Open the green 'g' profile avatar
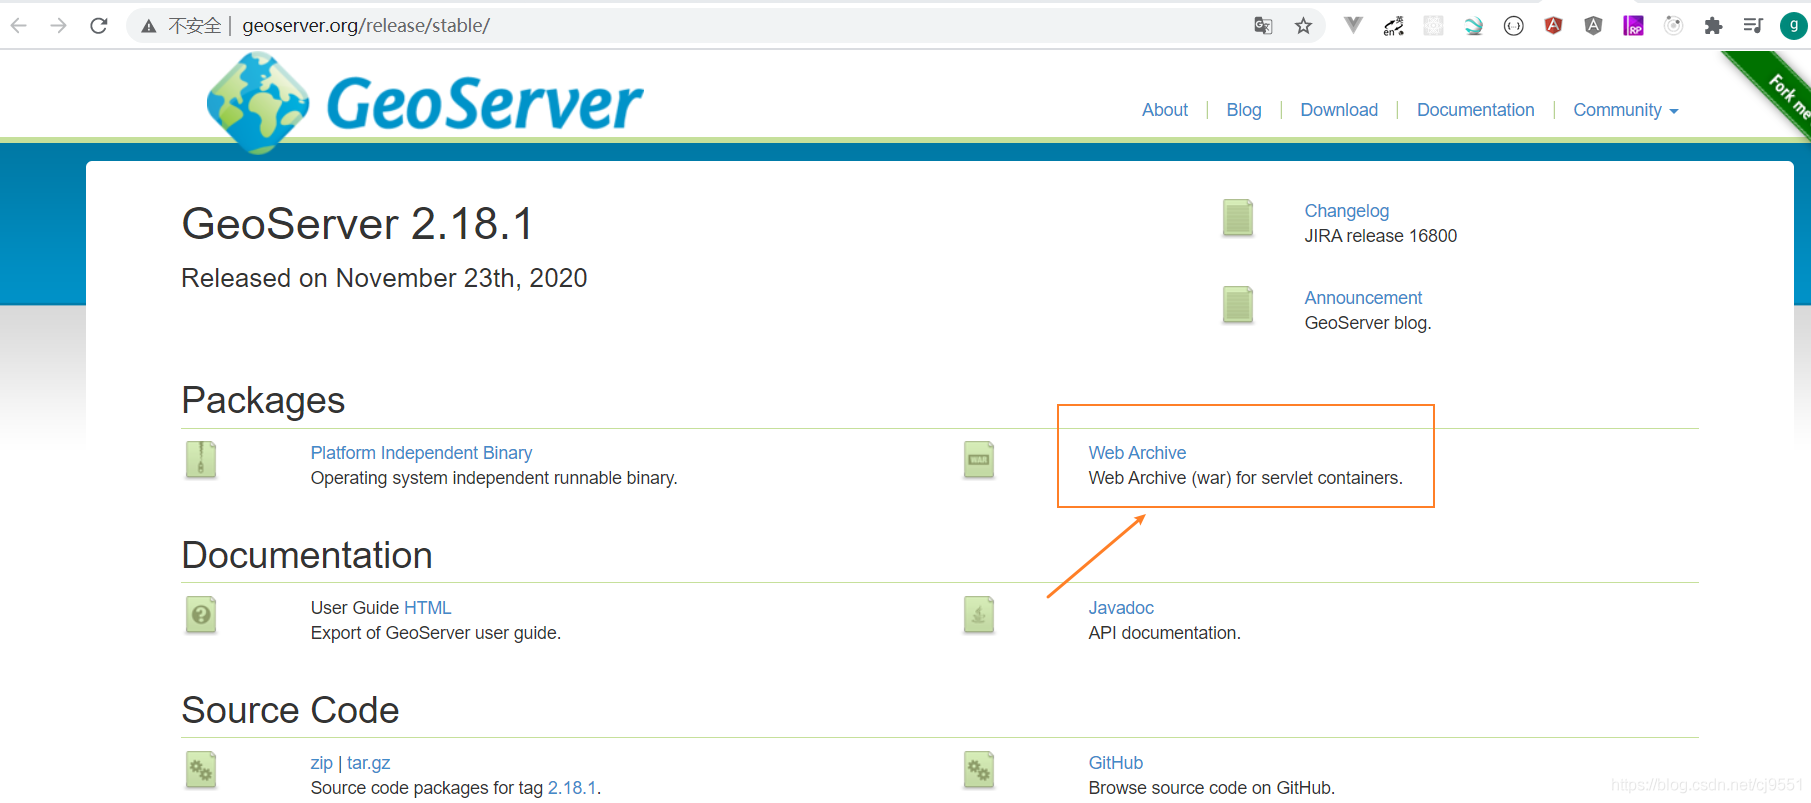This screenshot has height=803, width=1811. pyautogui.click(x=1794, y=26)
